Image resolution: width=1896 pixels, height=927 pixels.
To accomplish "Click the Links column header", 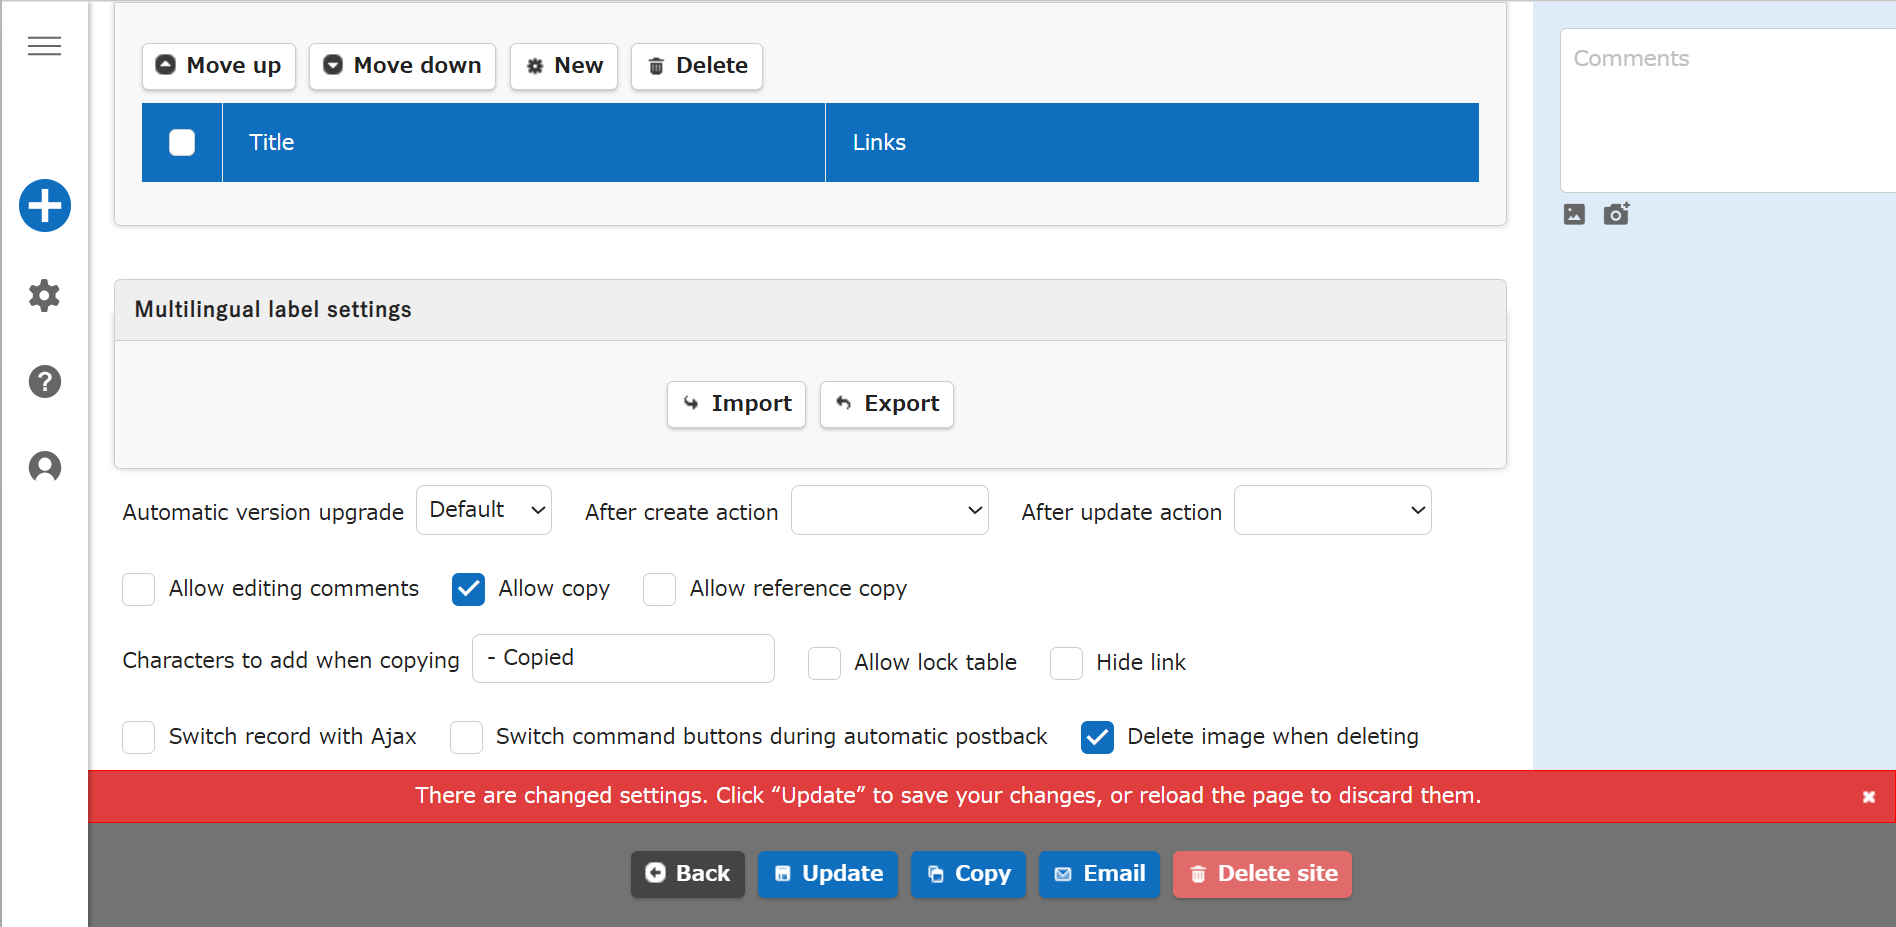I will (x=1152, y=143).
